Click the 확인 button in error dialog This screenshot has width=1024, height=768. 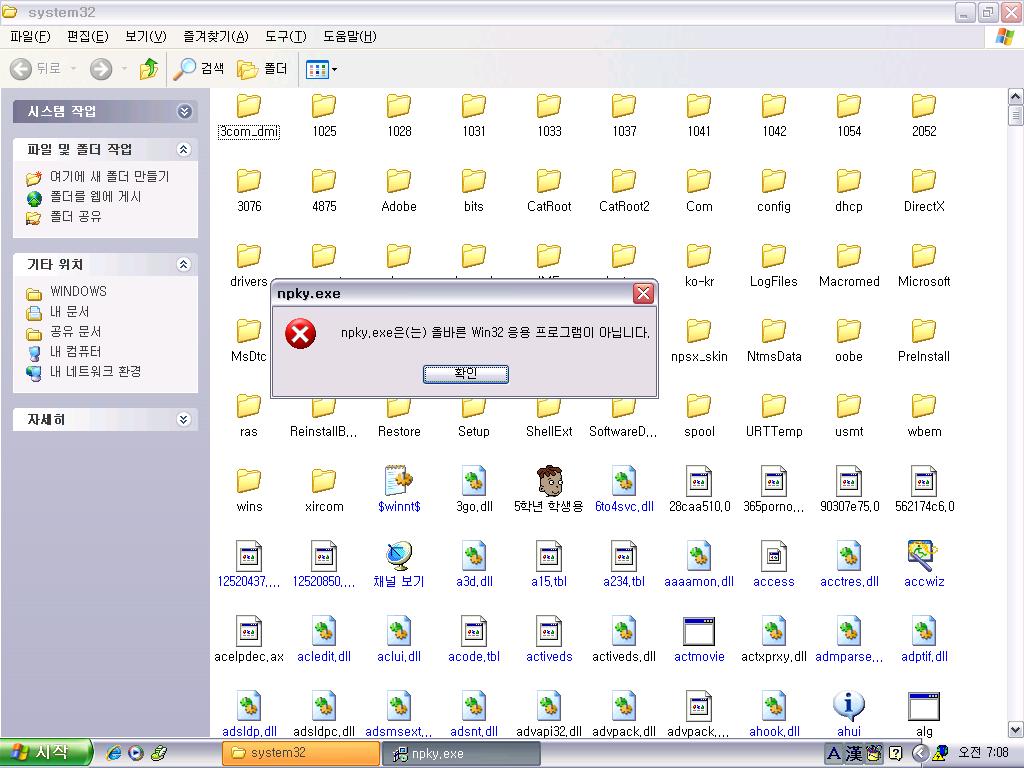(x=465, y=373)
